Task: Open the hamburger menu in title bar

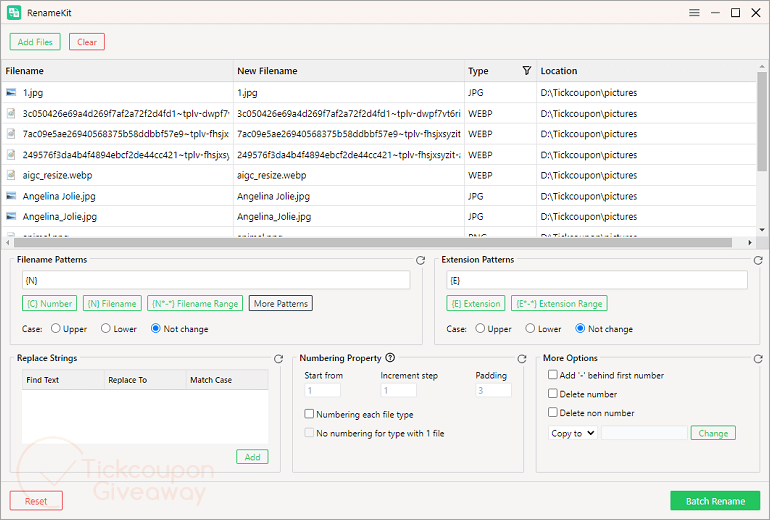Action: 694,13
